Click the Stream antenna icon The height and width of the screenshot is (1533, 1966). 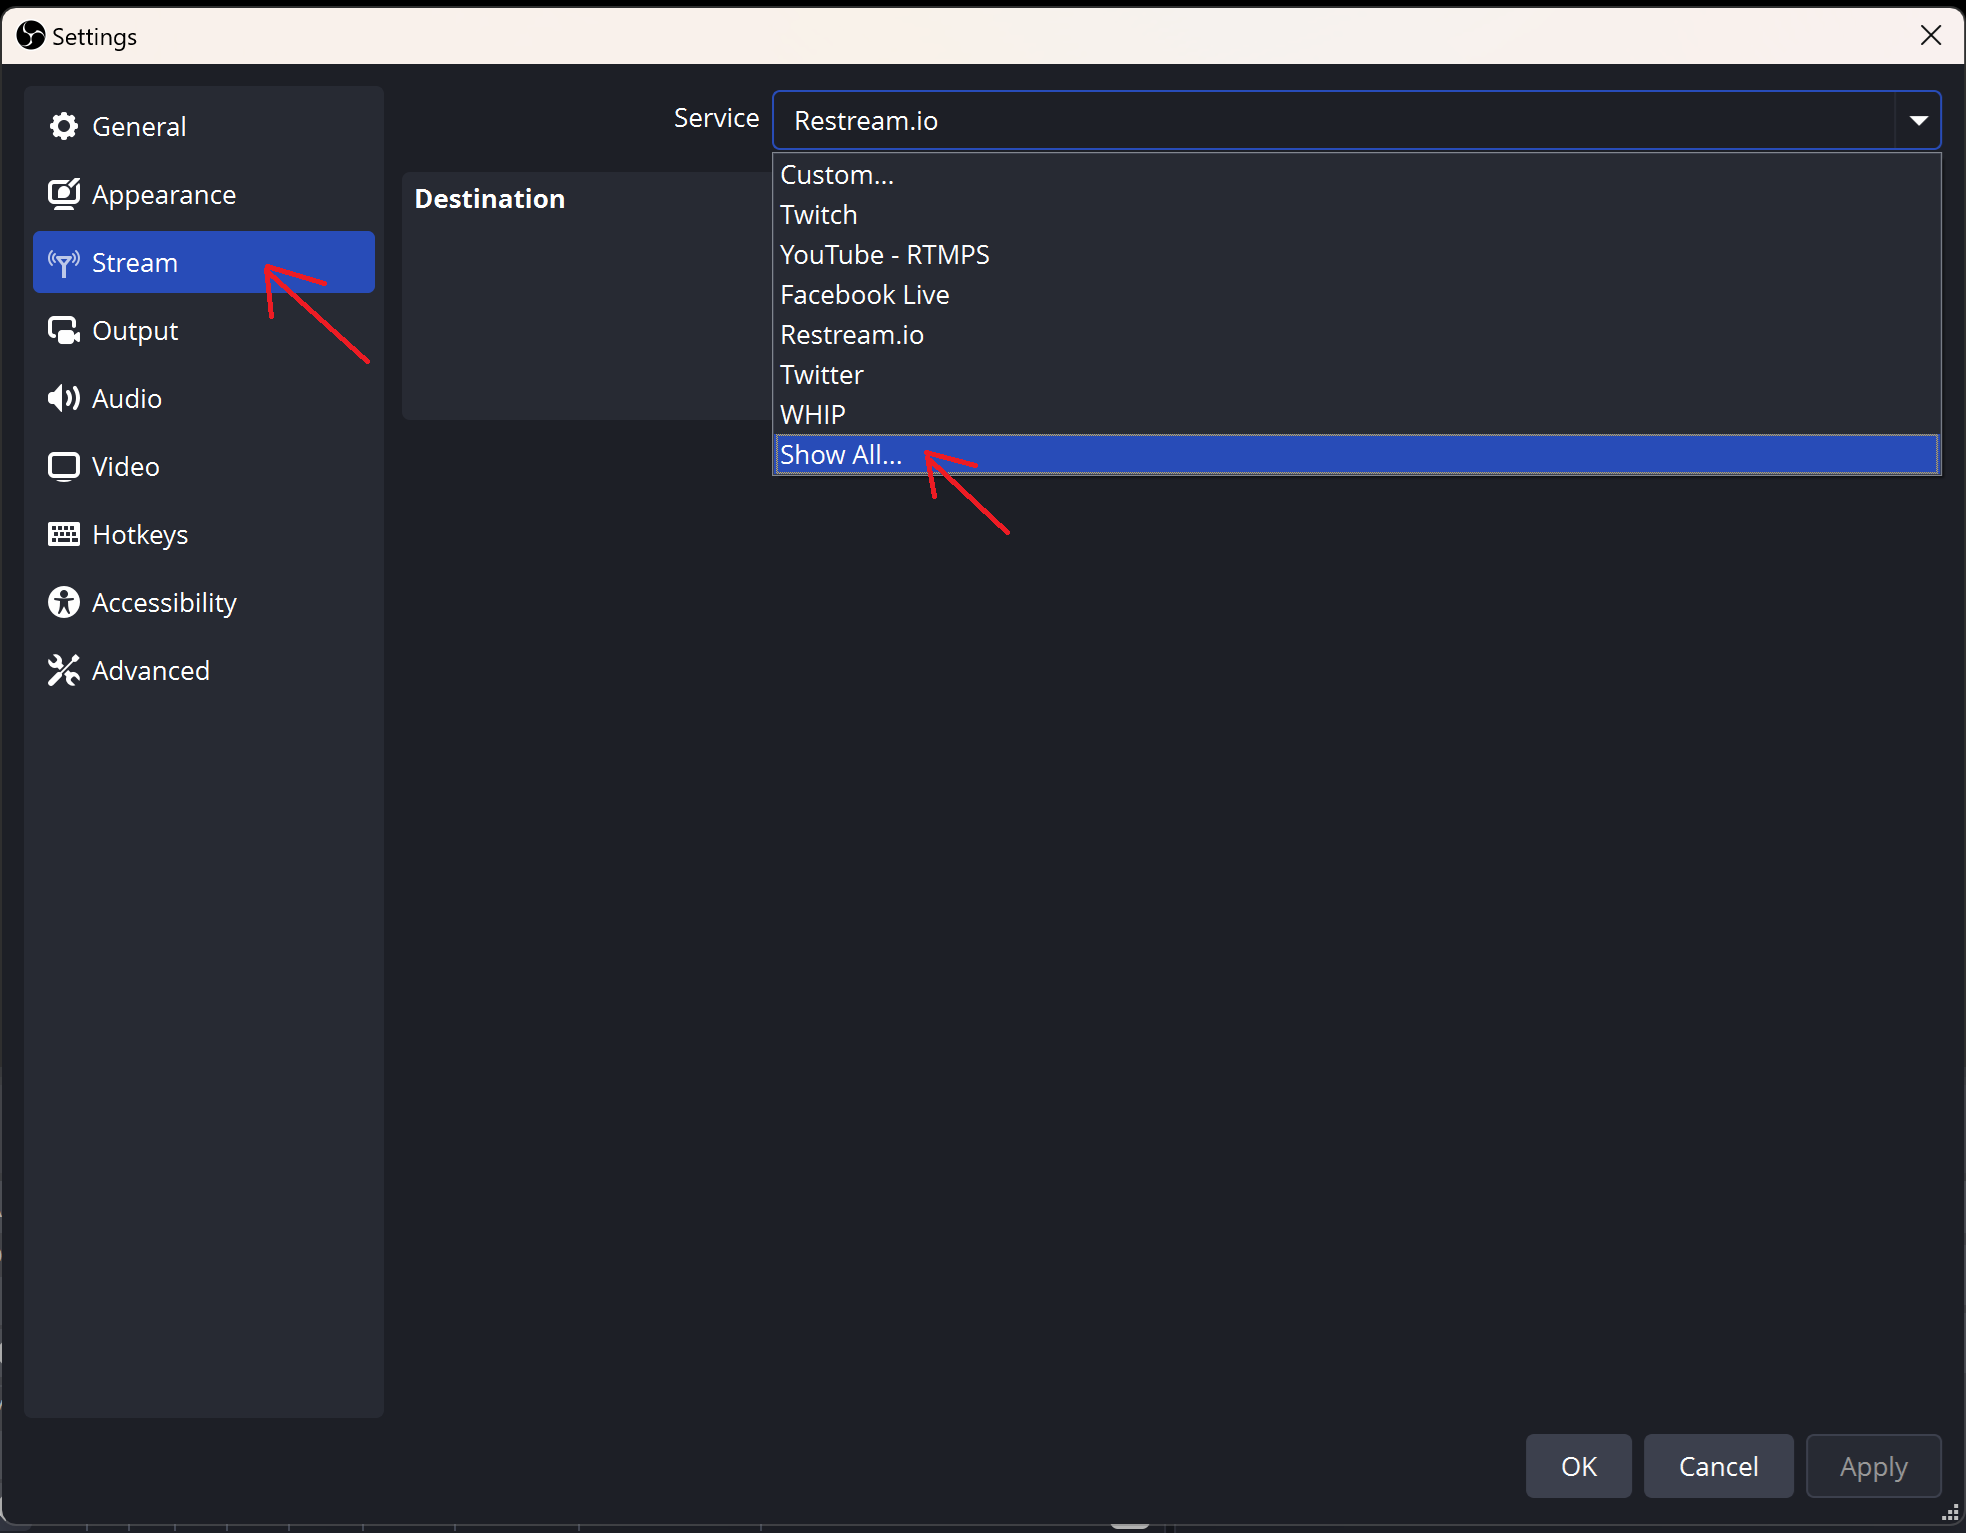point(64,262)
